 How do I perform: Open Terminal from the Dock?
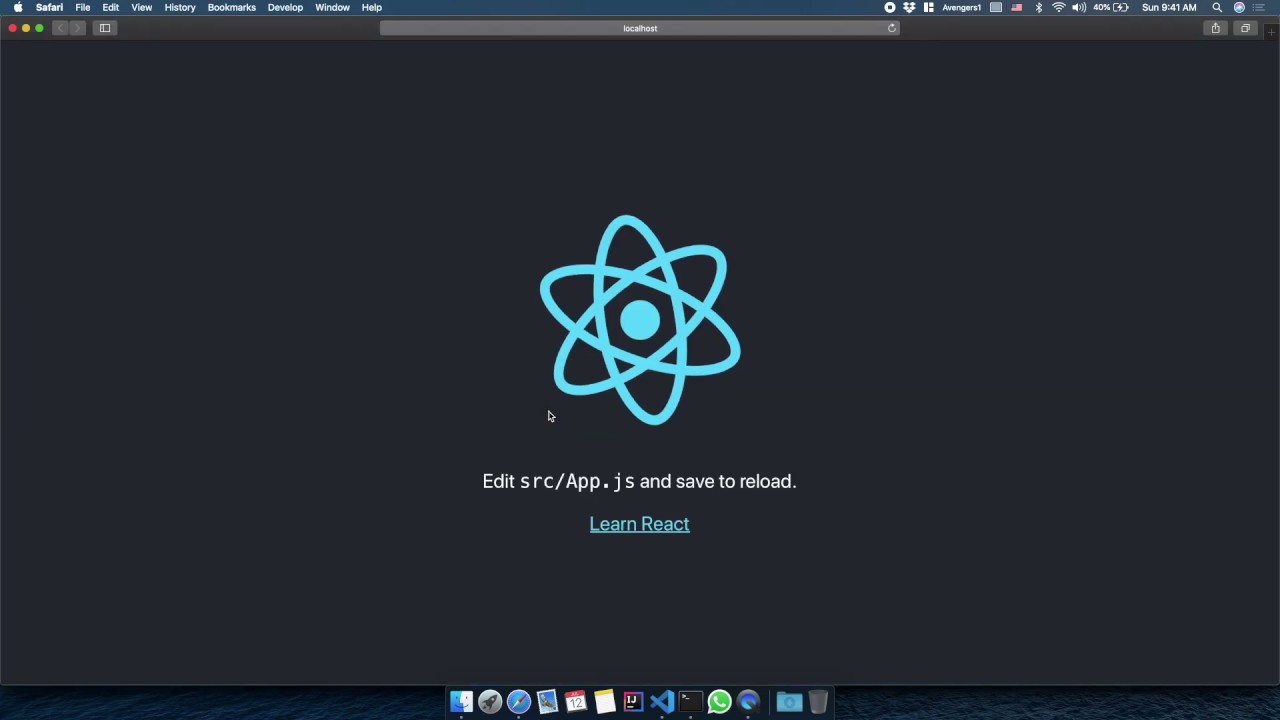(690, 702)
